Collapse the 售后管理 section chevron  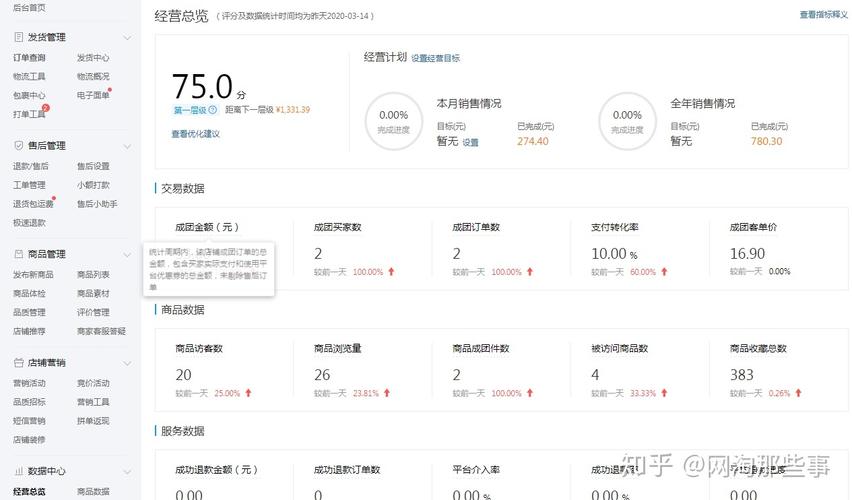click(127, 146)
